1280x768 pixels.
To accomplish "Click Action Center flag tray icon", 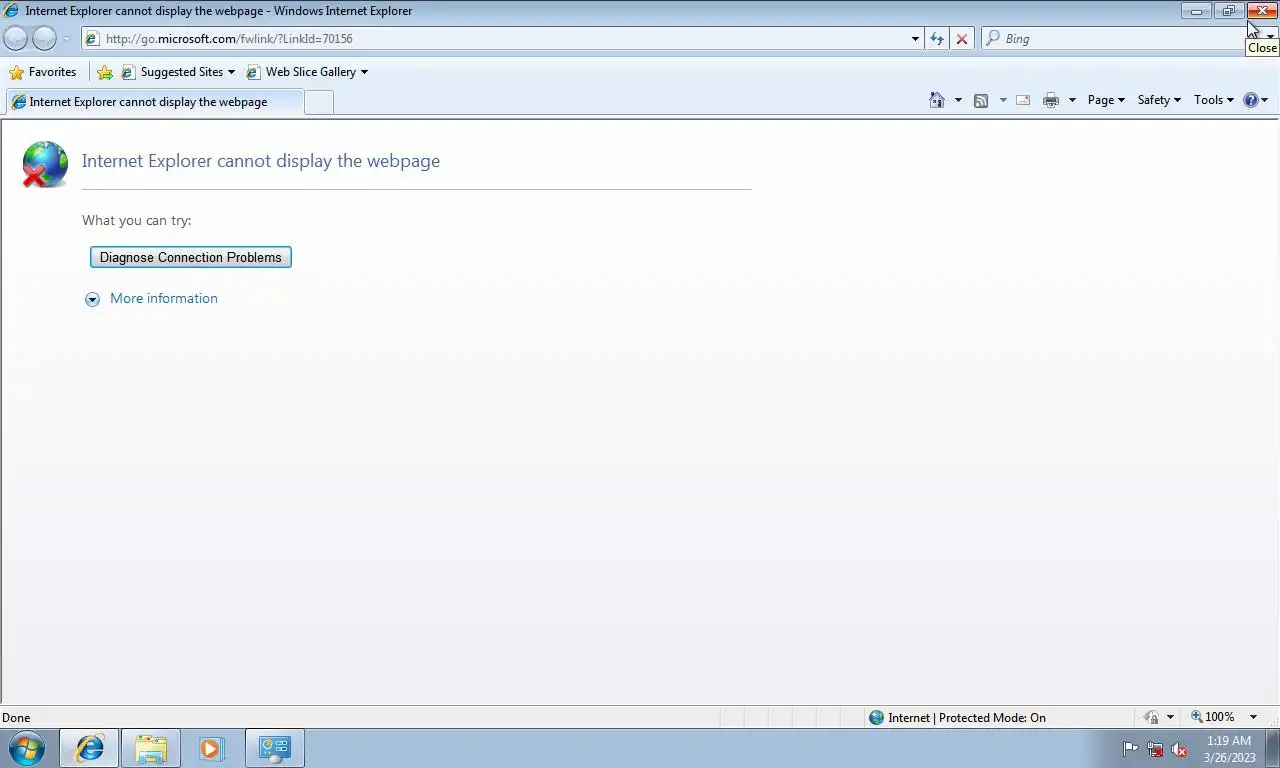I will pyautogui.click(x=1130, y=749).
